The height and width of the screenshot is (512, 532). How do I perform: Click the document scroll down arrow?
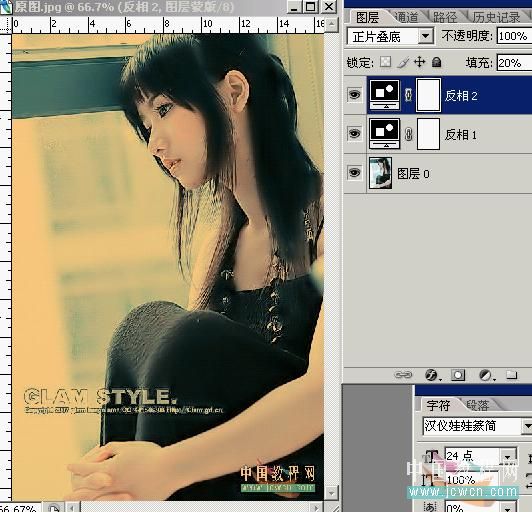click(x=332, y=492)
